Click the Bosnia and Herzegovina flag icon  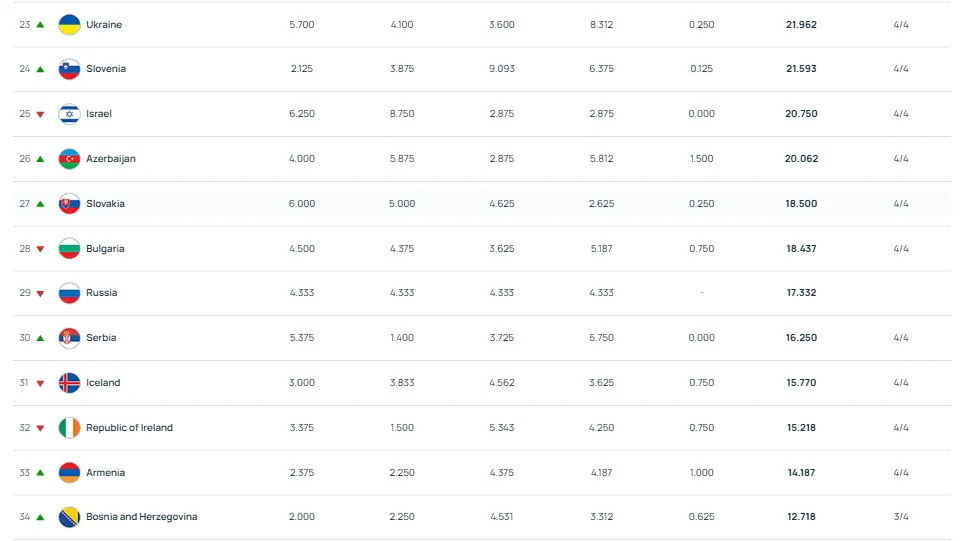coord(69,517)
